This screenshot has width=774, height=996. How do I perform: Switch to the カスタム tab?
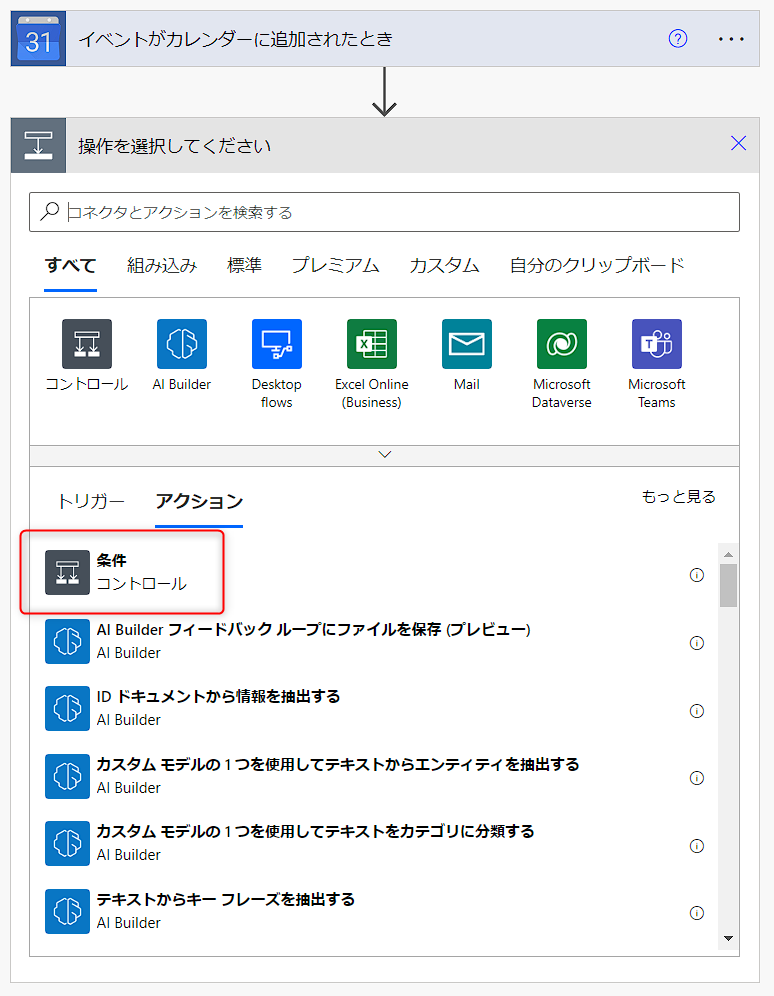pyautogui.click(x=444, y=265)
